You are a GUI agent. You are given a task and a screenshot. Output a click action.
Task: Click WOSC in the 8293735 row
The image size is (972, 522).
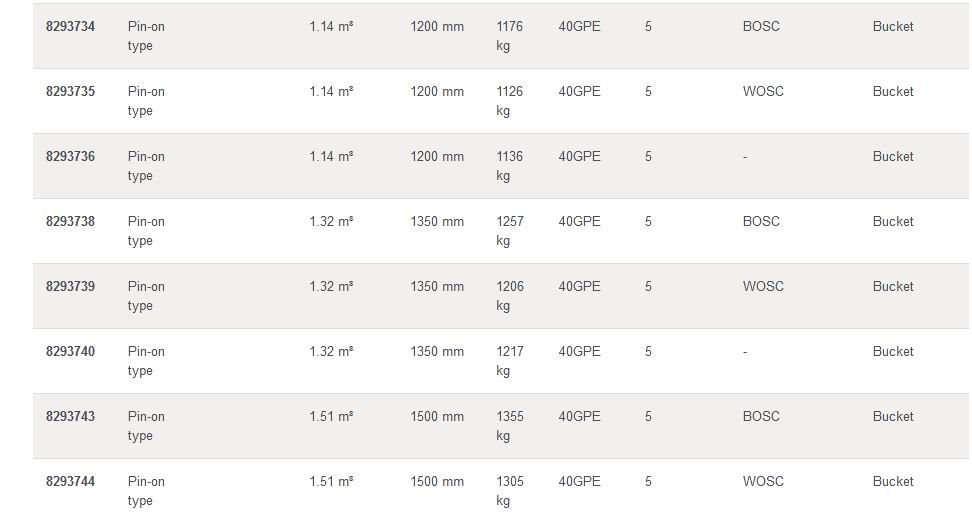click(763, 92)
